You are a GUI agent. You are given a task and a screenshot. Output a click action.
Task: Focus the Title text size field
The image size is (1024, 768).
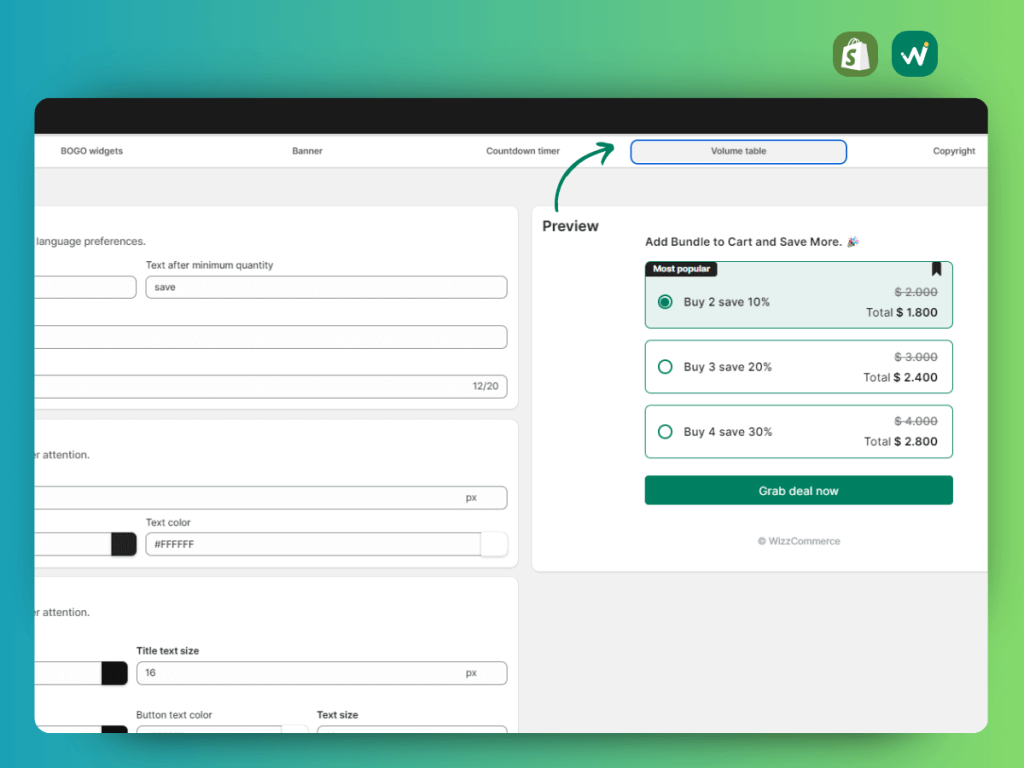(x=322, y=673)
